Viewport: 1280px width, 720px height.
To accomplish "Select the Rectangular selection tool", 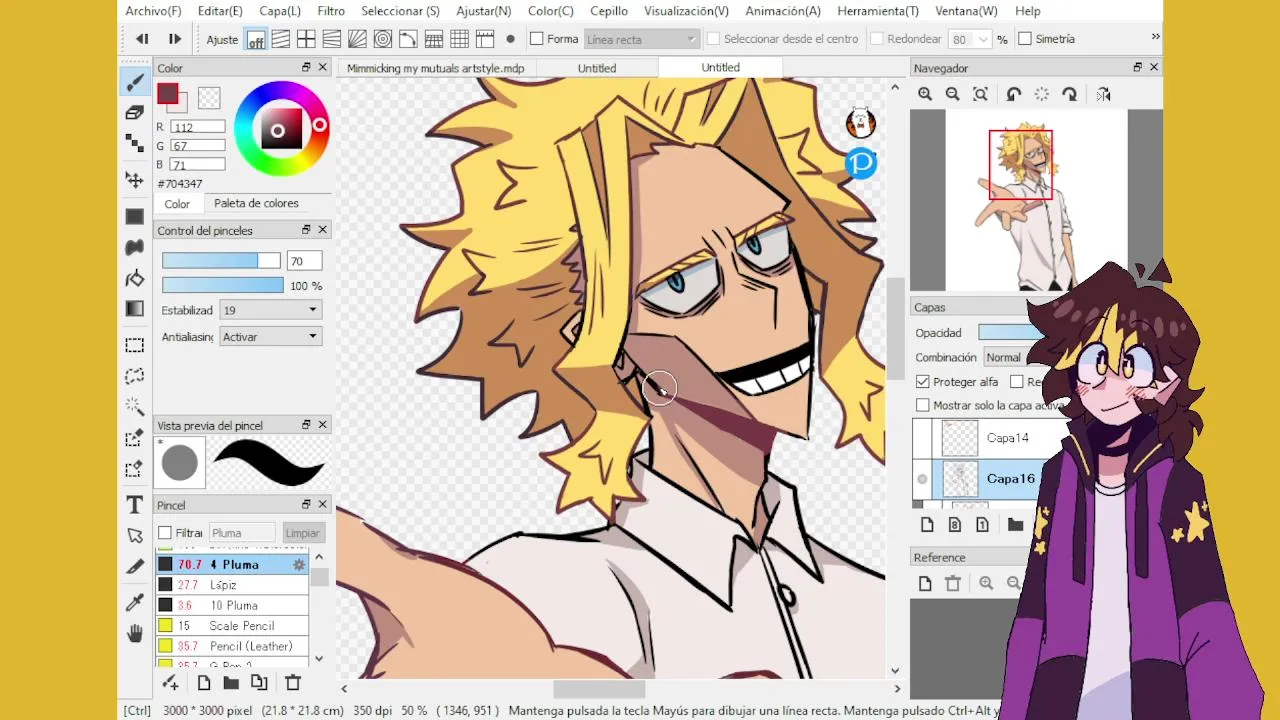I will 135,345.
